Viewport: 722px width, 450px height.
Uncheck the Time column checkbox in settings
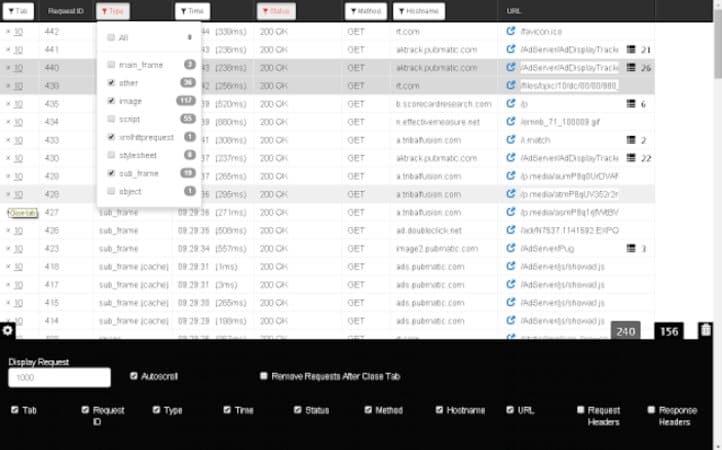(x=227, y=409)
